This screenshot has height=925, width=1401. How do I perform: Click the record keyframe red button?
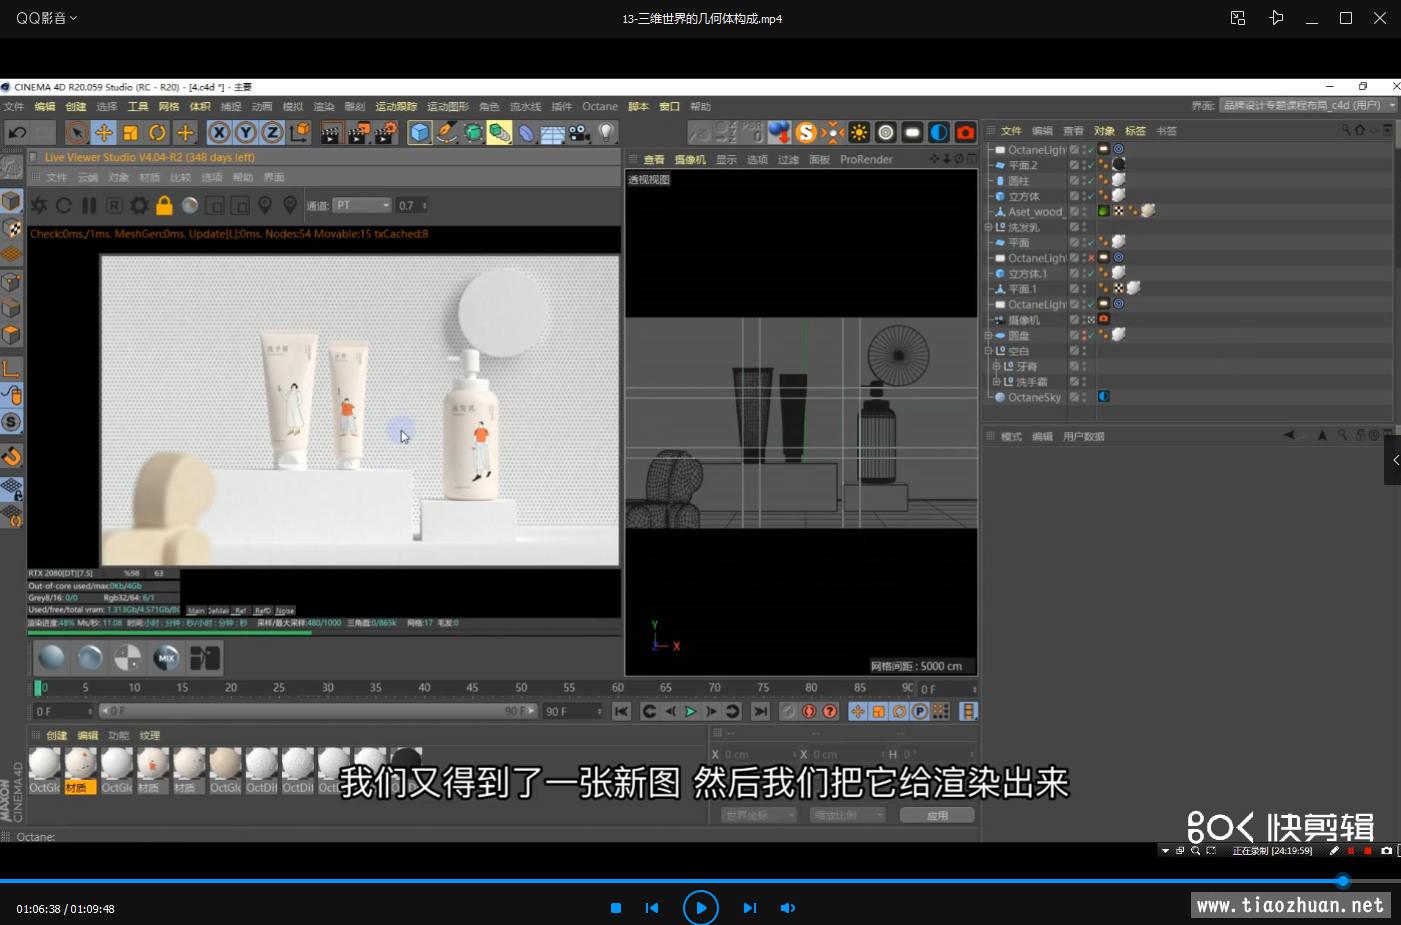(809, 711)
